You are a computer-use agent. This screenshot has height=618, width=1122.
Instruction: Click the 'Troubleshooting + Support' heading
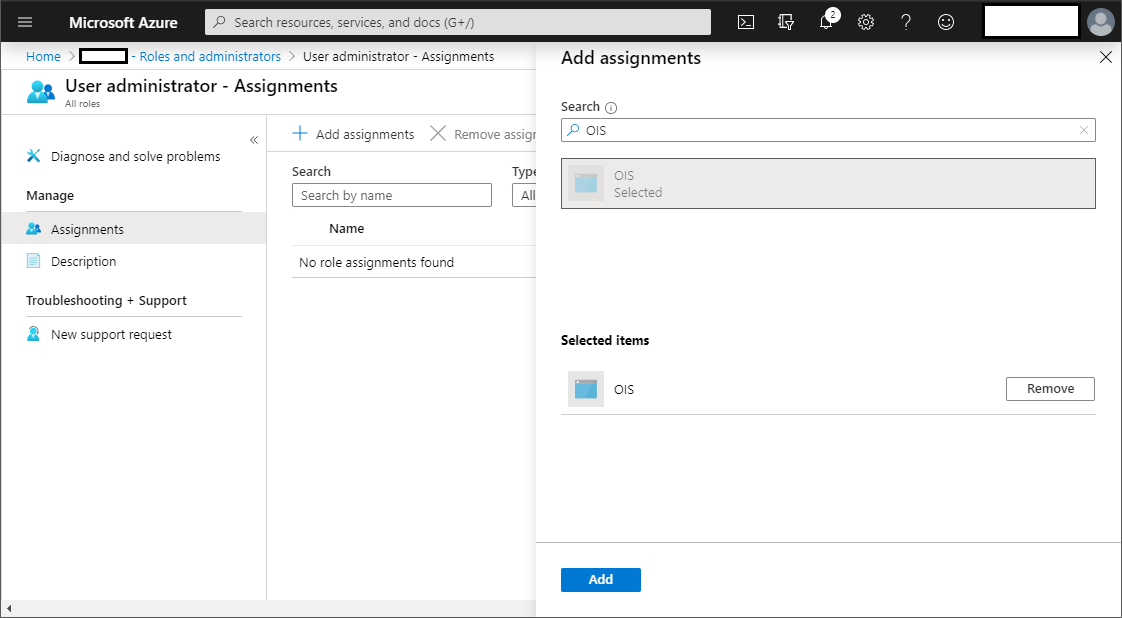[107, 300]
